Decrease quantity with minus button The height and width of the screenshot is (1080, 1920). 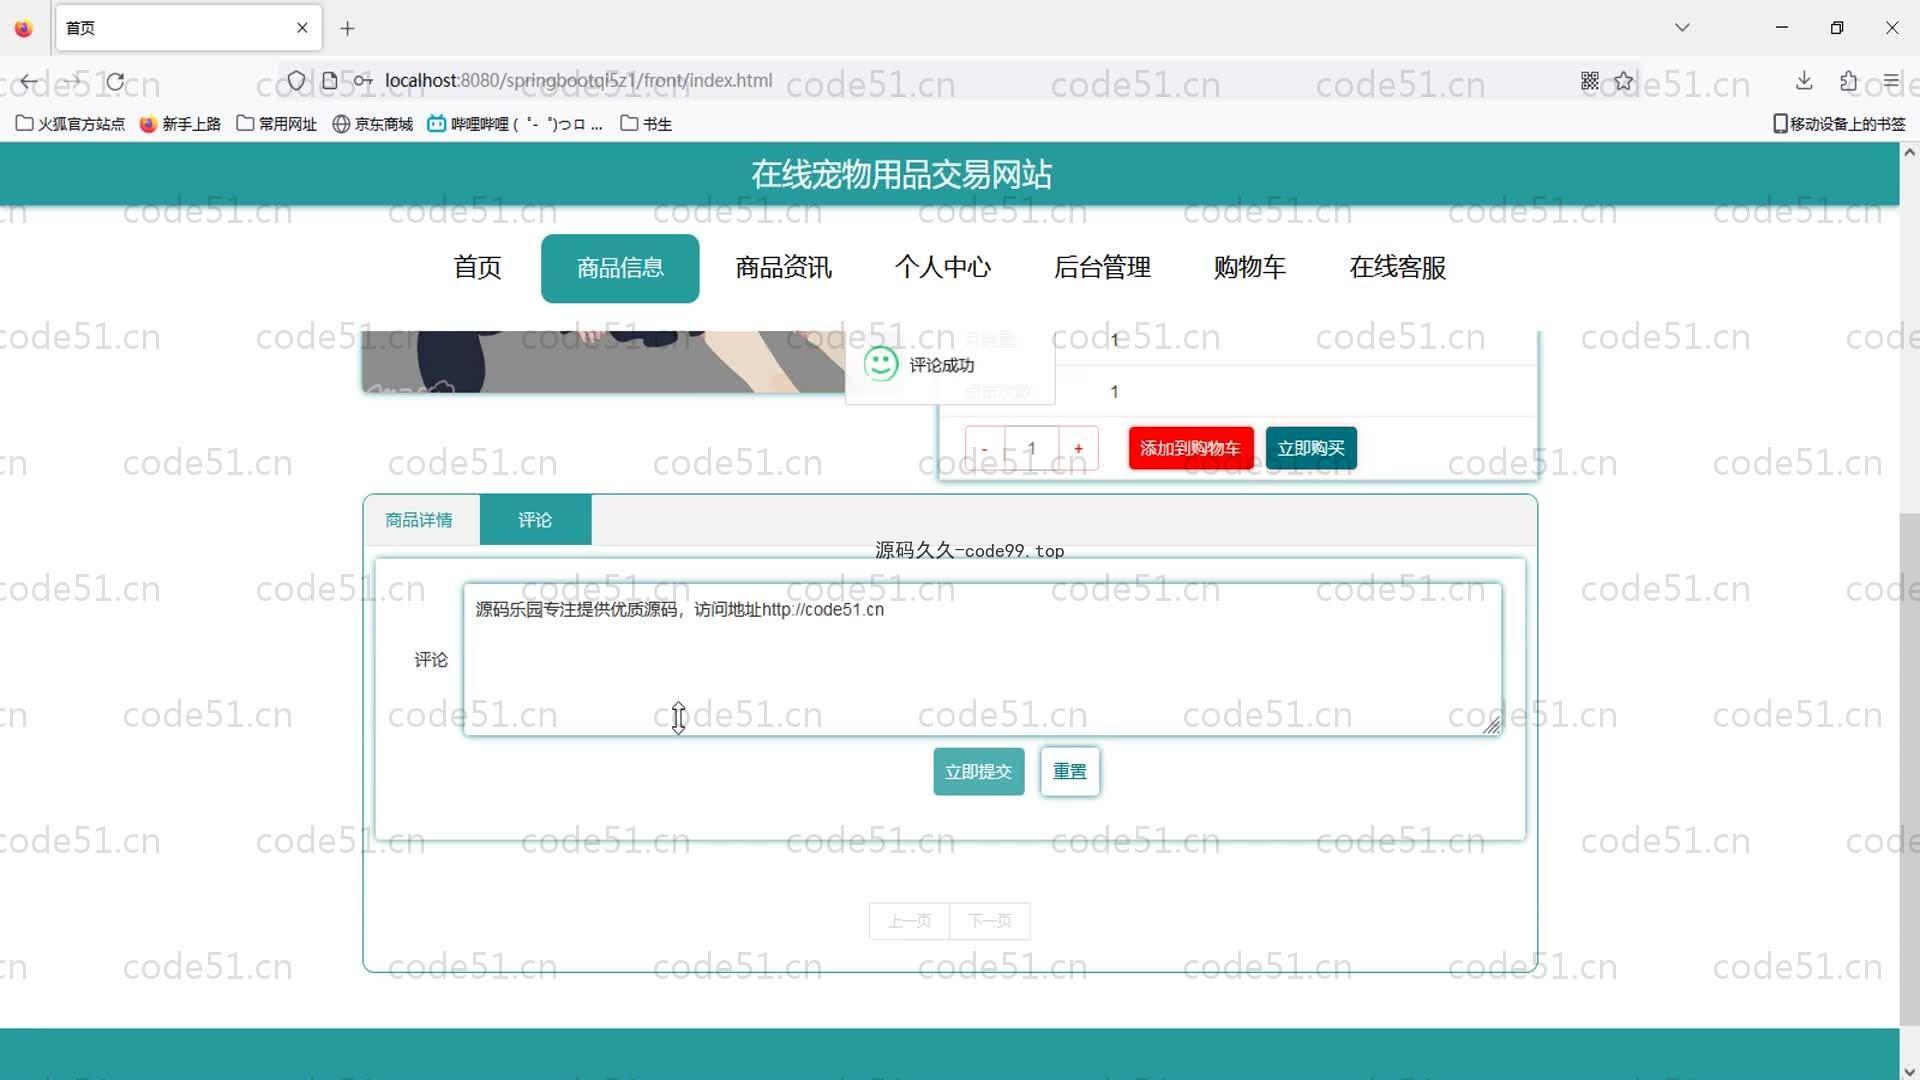[x=984, y=448]
